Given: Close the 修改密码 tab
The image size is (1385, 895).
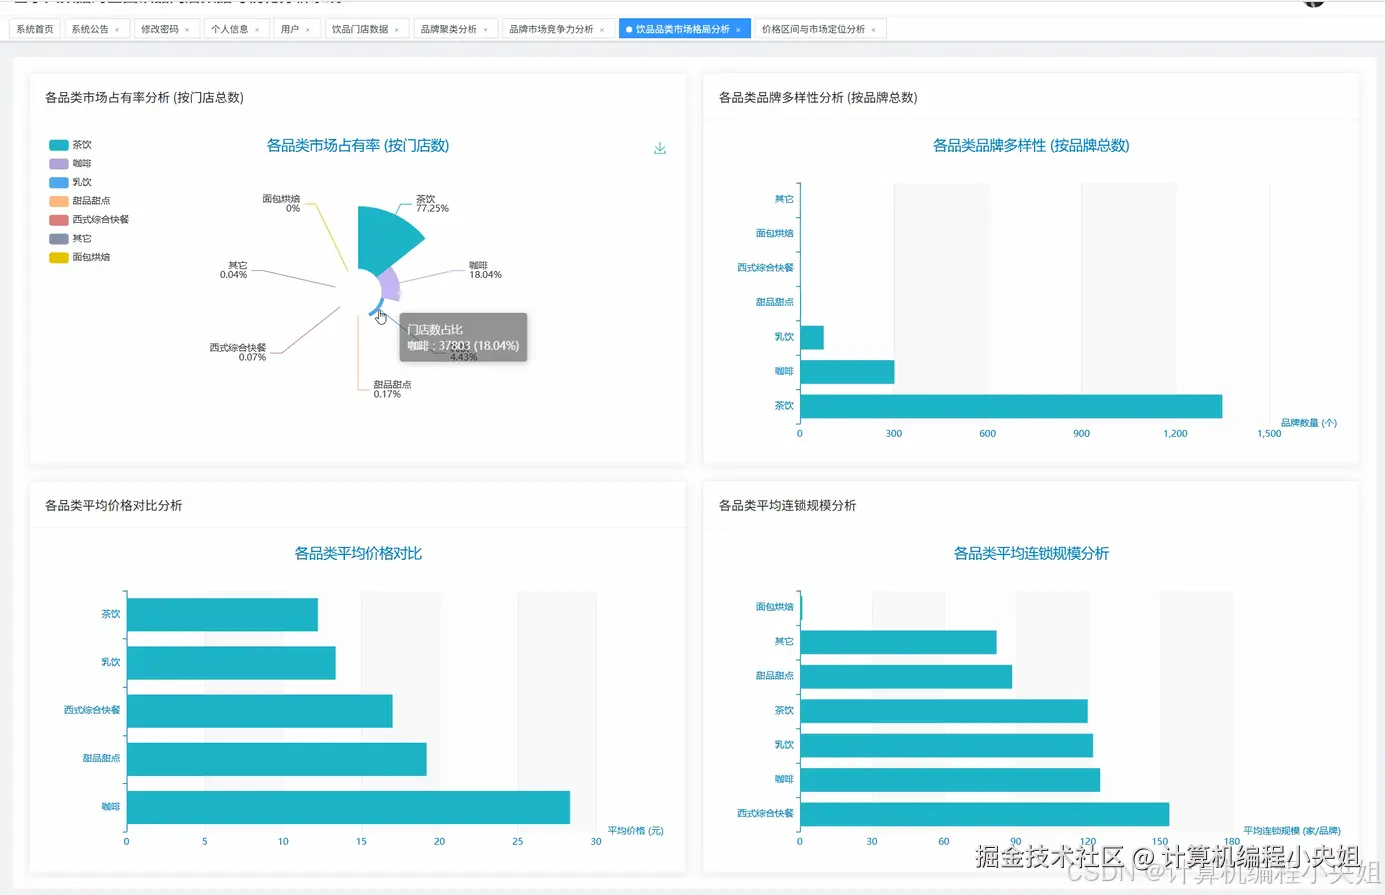Looking at the screenshot, I should (187, 30).
